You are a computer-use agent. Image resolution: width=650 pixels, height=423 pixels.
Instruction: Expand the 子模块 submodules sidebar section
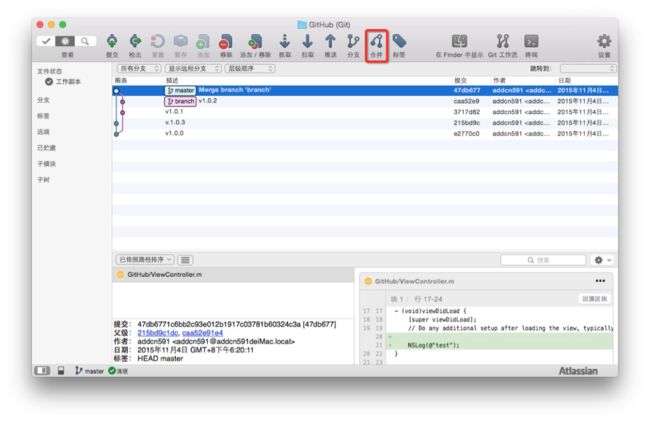pos(46,164)
